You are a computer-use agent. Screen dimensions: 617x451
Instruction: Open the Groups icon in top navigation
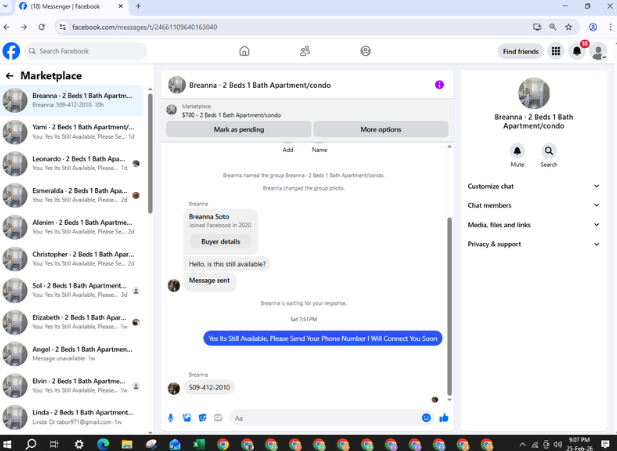tap(366, 51)
